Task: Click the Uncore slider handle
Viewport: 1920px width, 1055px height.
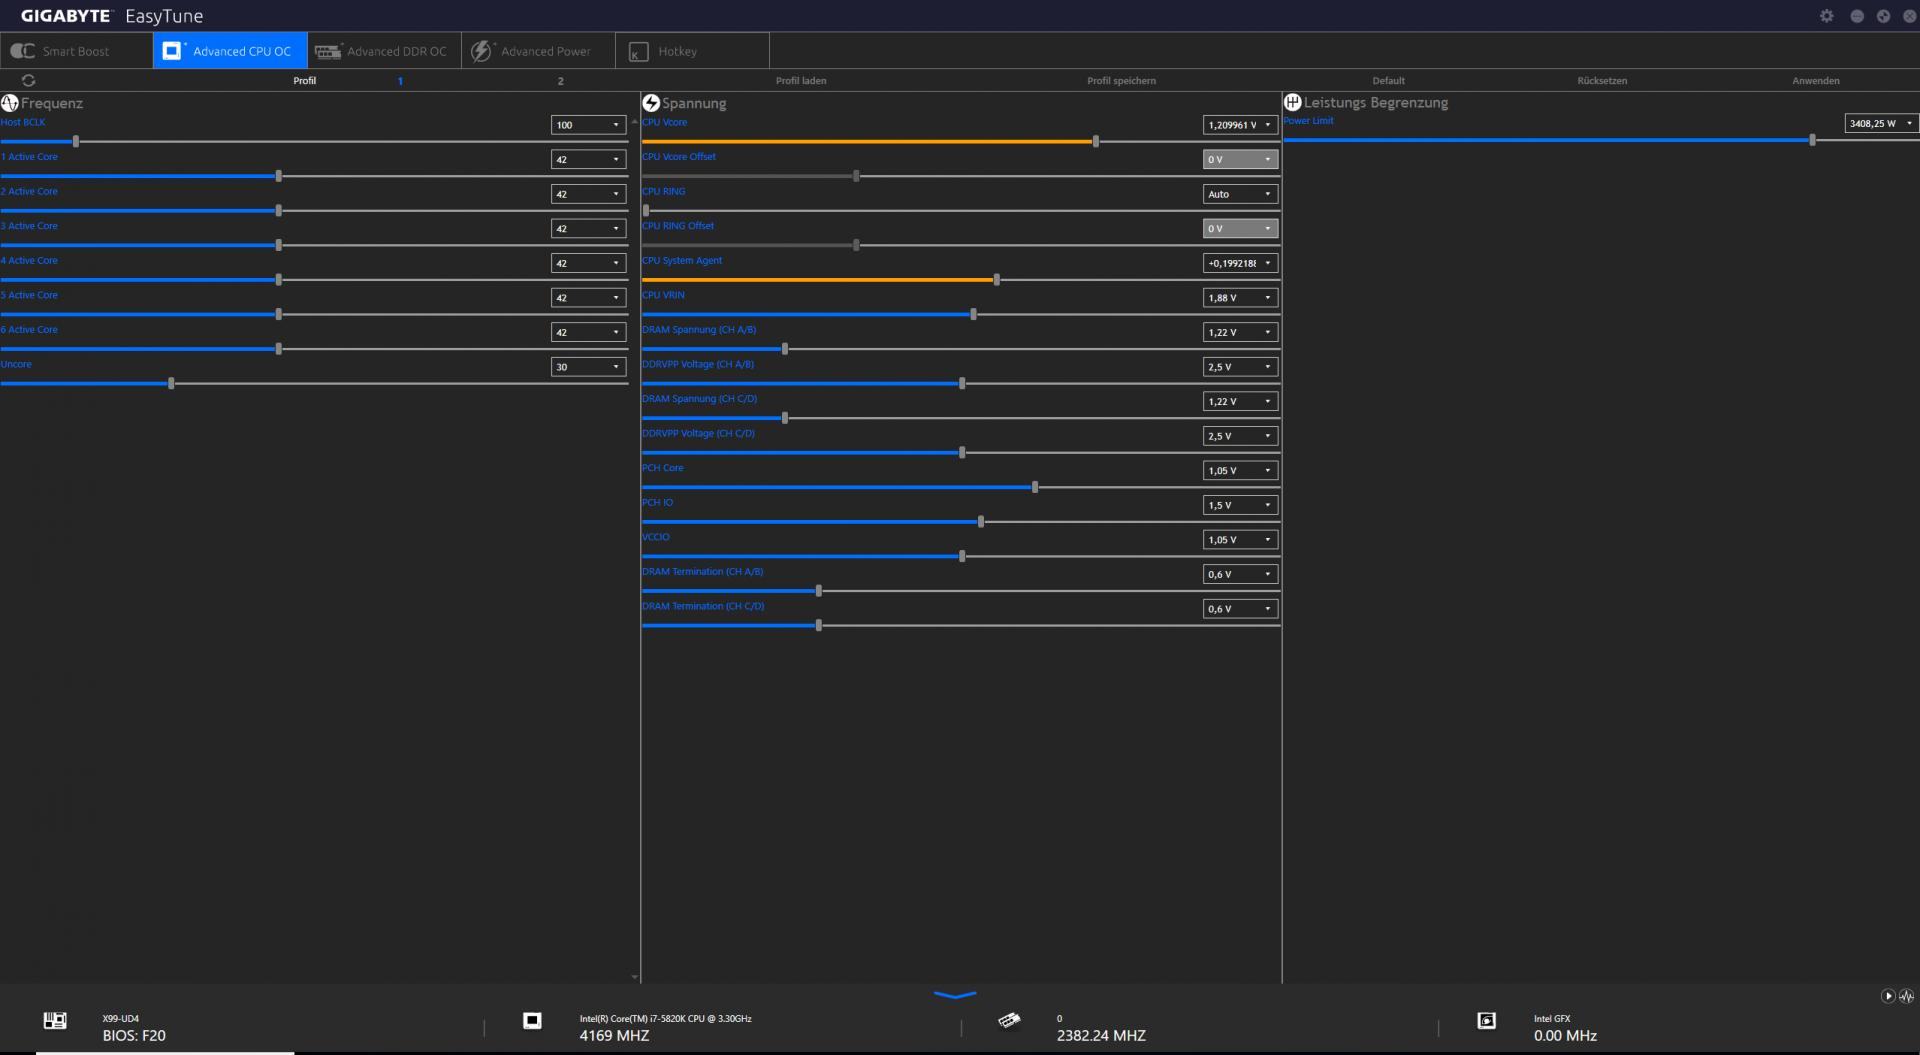Action: (171, 383)
